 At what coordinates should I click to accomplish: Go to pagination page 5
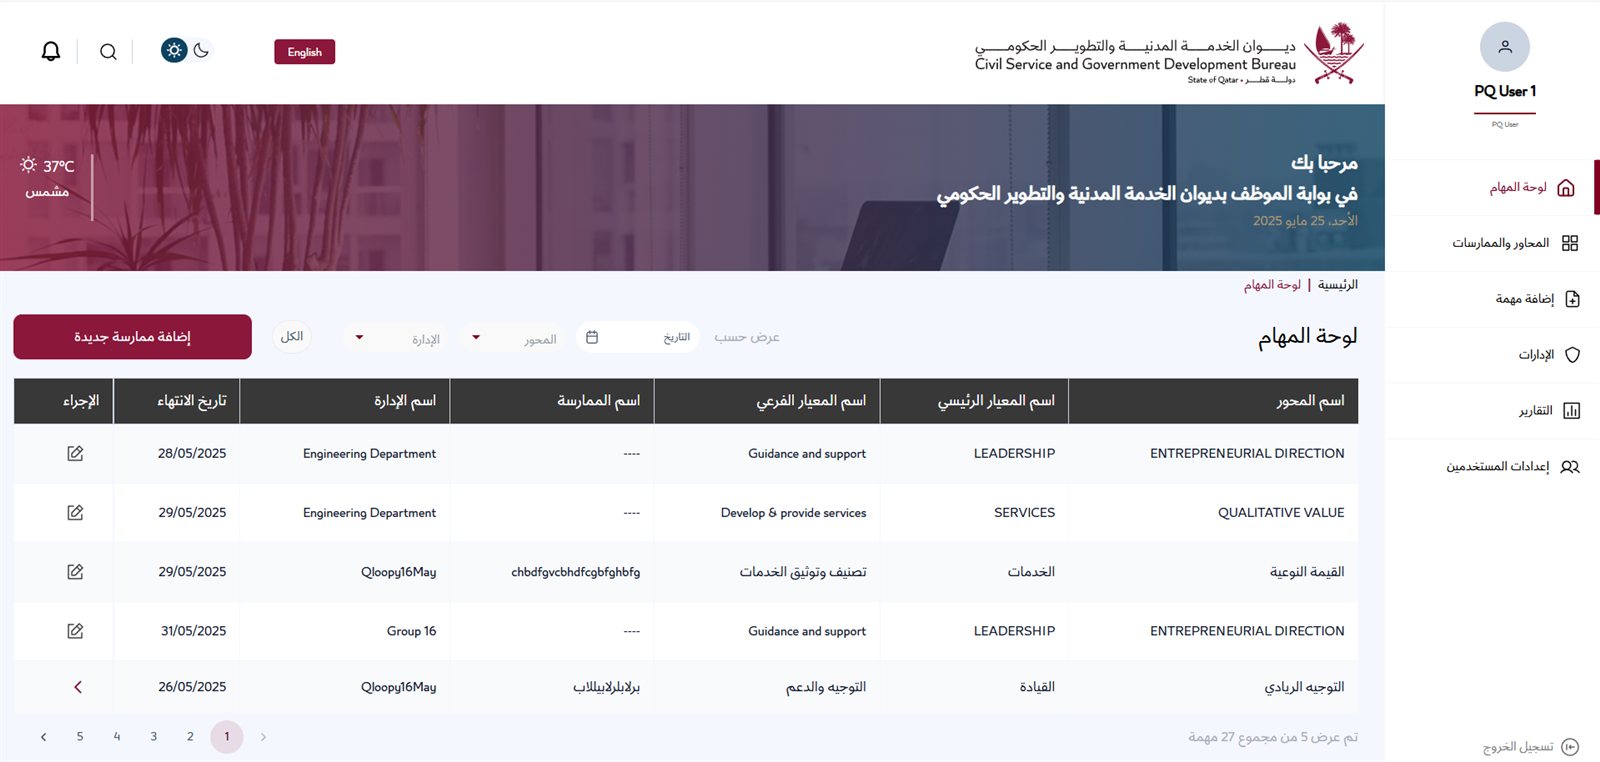pyautogui.click(x=80, y=737)
